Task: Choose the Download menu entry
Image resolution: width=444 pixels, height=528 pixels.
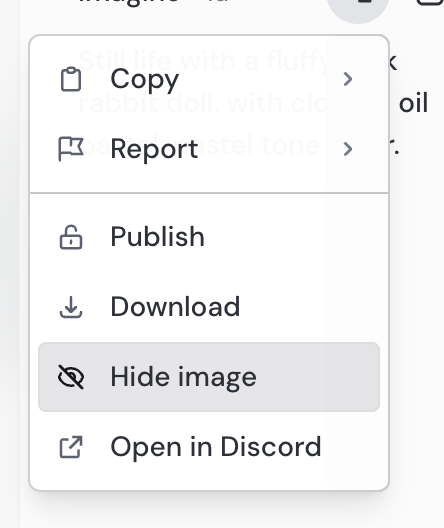Action: click(209, 307)
